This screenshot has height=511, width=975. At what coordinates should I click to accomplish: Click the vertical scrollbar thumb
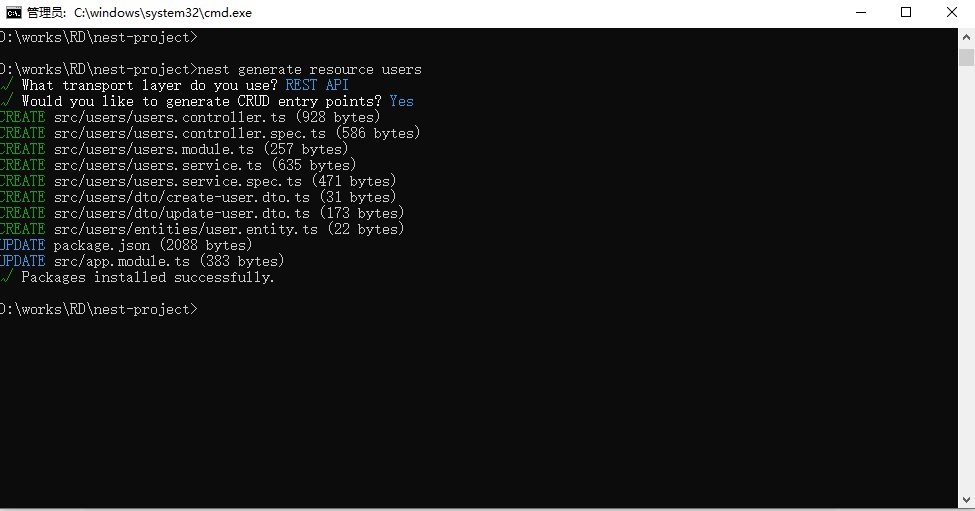pyautogui.click(x=966, y=57)
